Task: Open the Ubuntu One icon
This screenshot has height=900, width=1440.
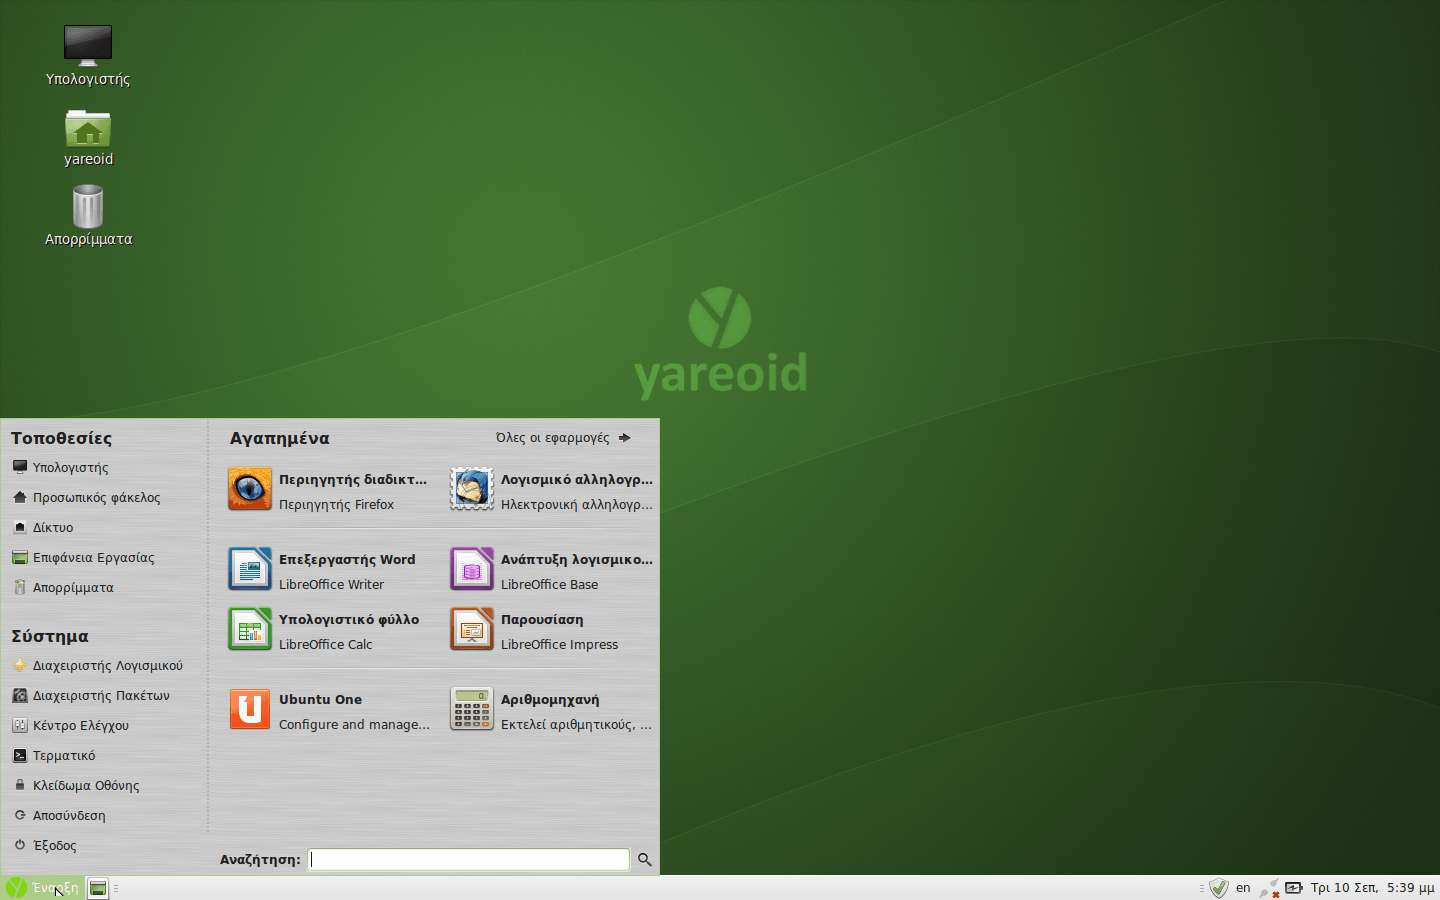Action: click(x=250, y=710)
